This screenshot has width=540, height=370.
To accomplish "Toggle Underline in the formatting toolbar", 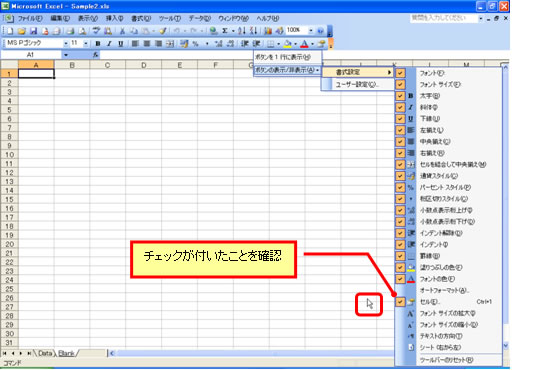I will (121, 44).
